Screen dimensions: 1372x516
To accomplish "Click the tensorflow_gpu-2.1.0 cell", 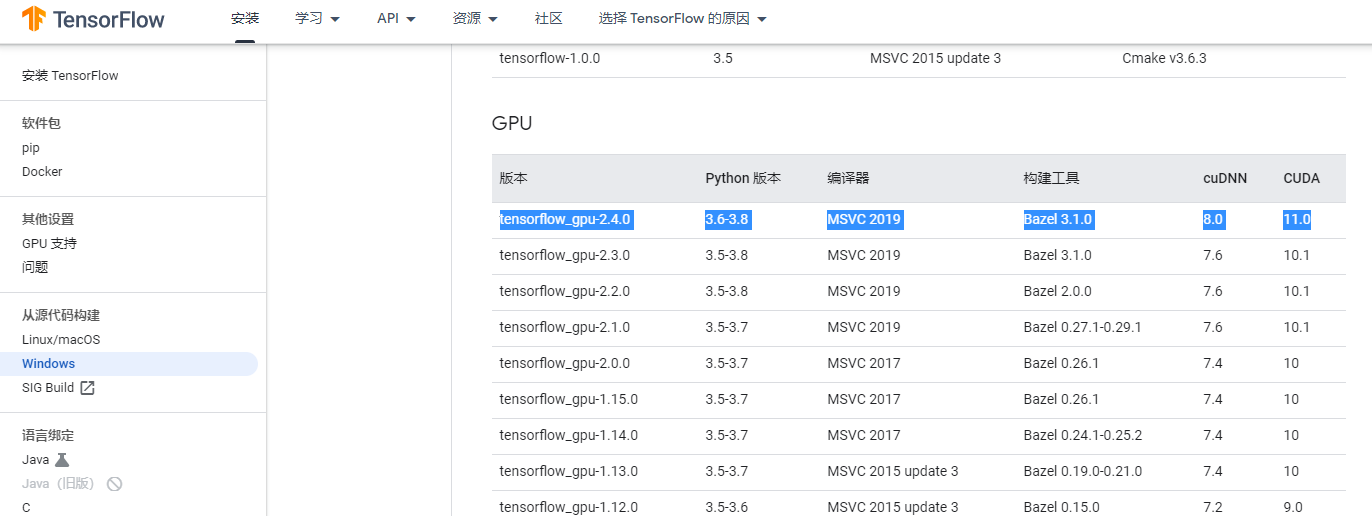I will 565,327.
